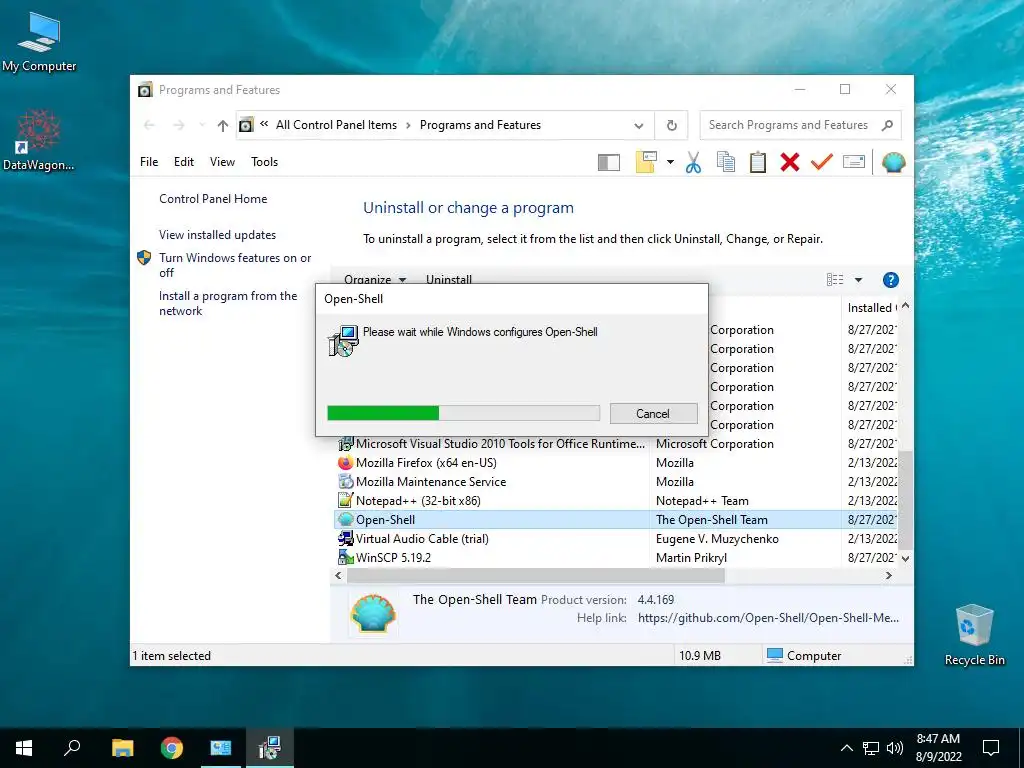The image size is (1024, 768).
Task: Toggle the navigation pane toolbar icon
Action: click(x=609, y=162)
